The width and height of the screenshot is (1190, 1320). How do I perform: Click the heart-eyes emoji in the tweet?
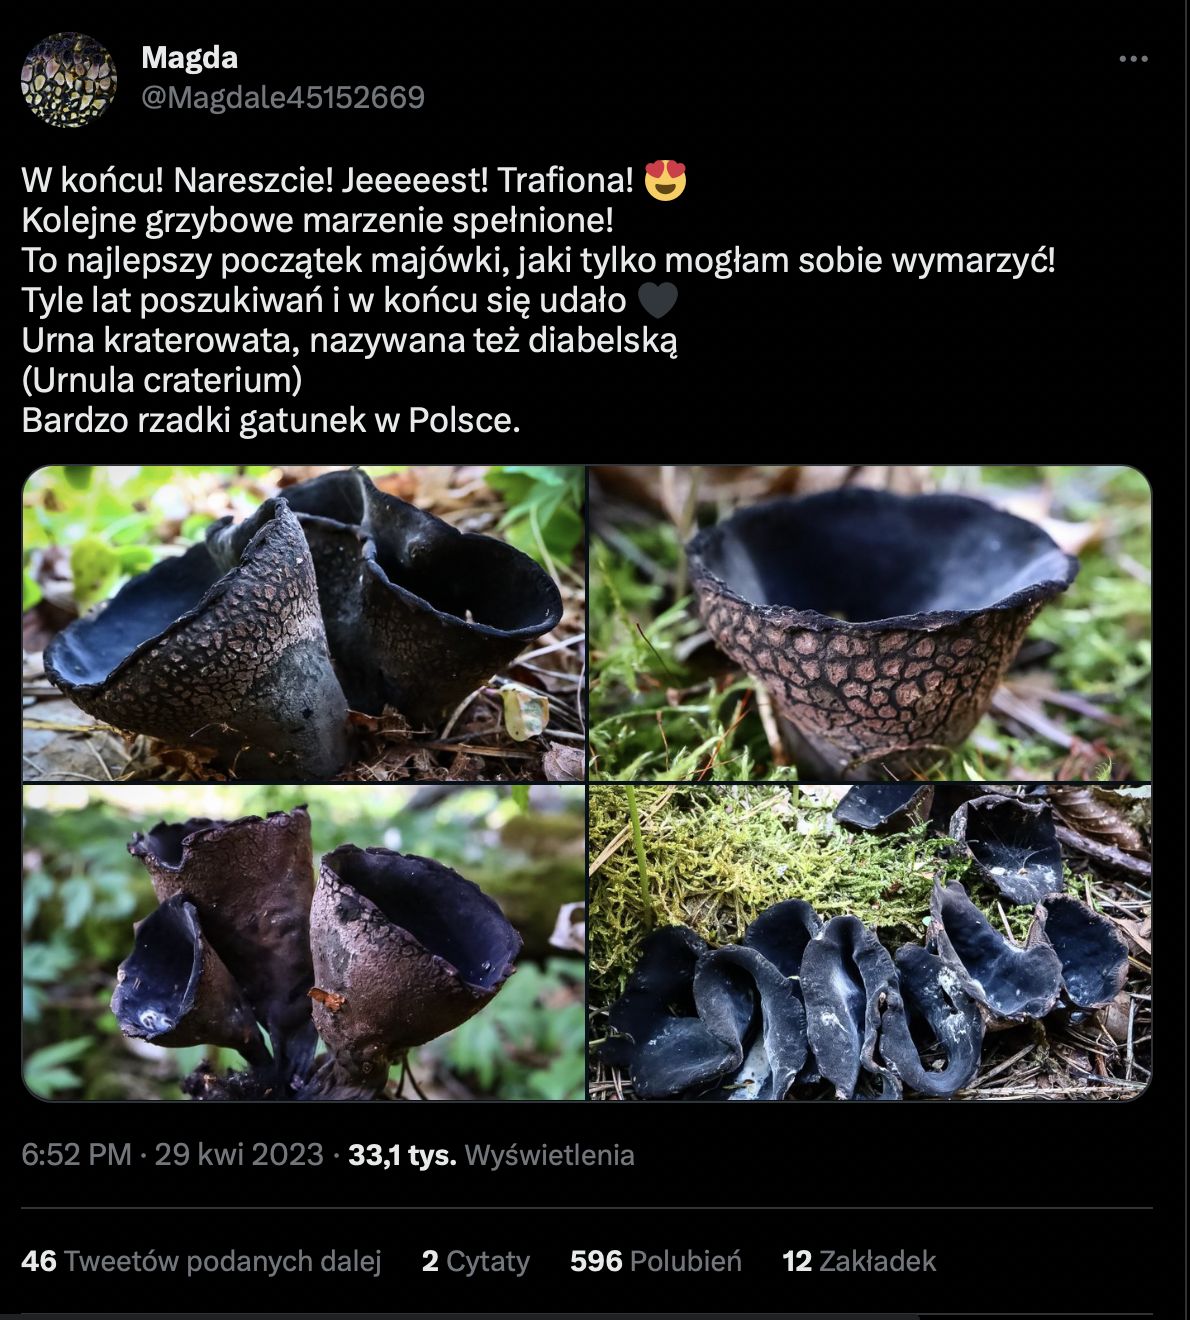pos(666,180)
